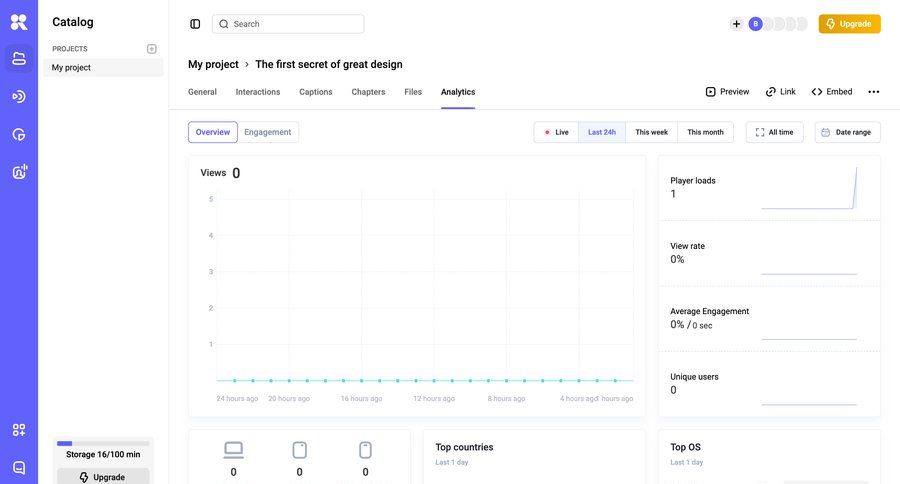The width and height of the screenshot is (900, 484).
Task: Open the apps grid sidebar icon
Action: [x=19, y=430]
